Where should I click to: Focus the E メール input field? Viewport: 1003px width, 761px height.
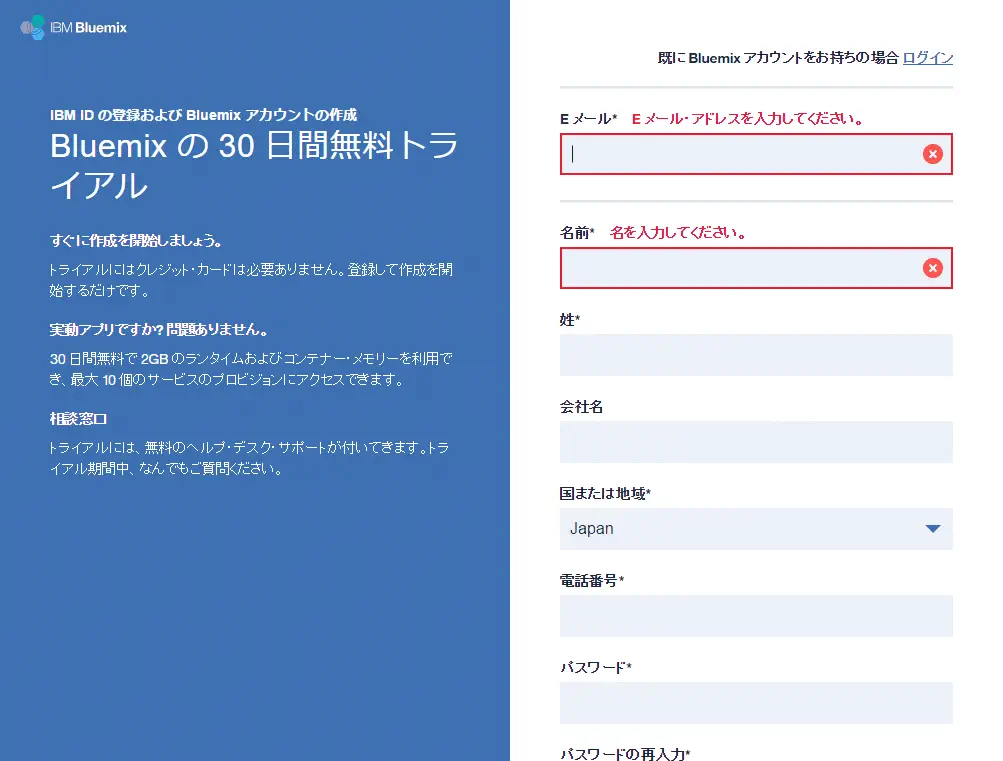pyautogui.click(x=740, y=154)
